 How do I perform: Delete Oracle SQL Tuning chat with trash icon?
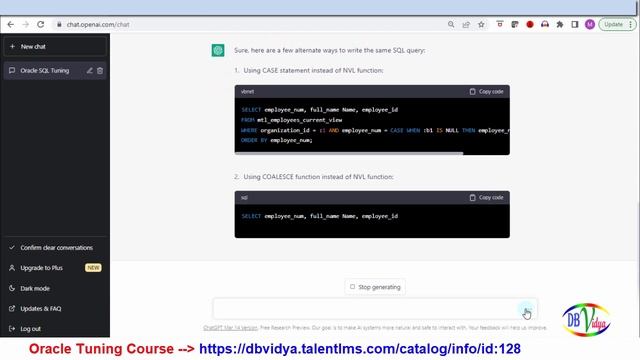(100, 71)
